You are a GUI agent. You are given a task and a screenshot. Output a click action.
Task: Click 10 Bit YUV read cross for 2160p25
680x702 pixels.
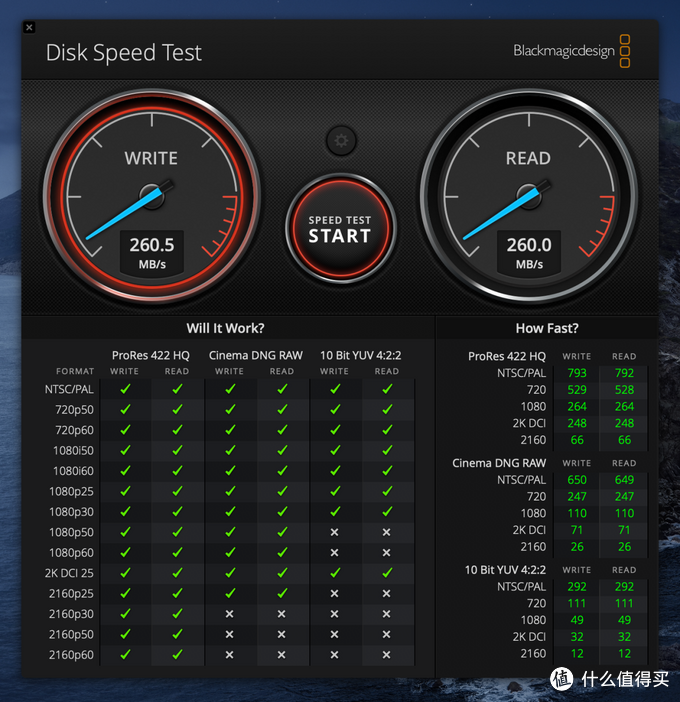click(x=386, y=594)
